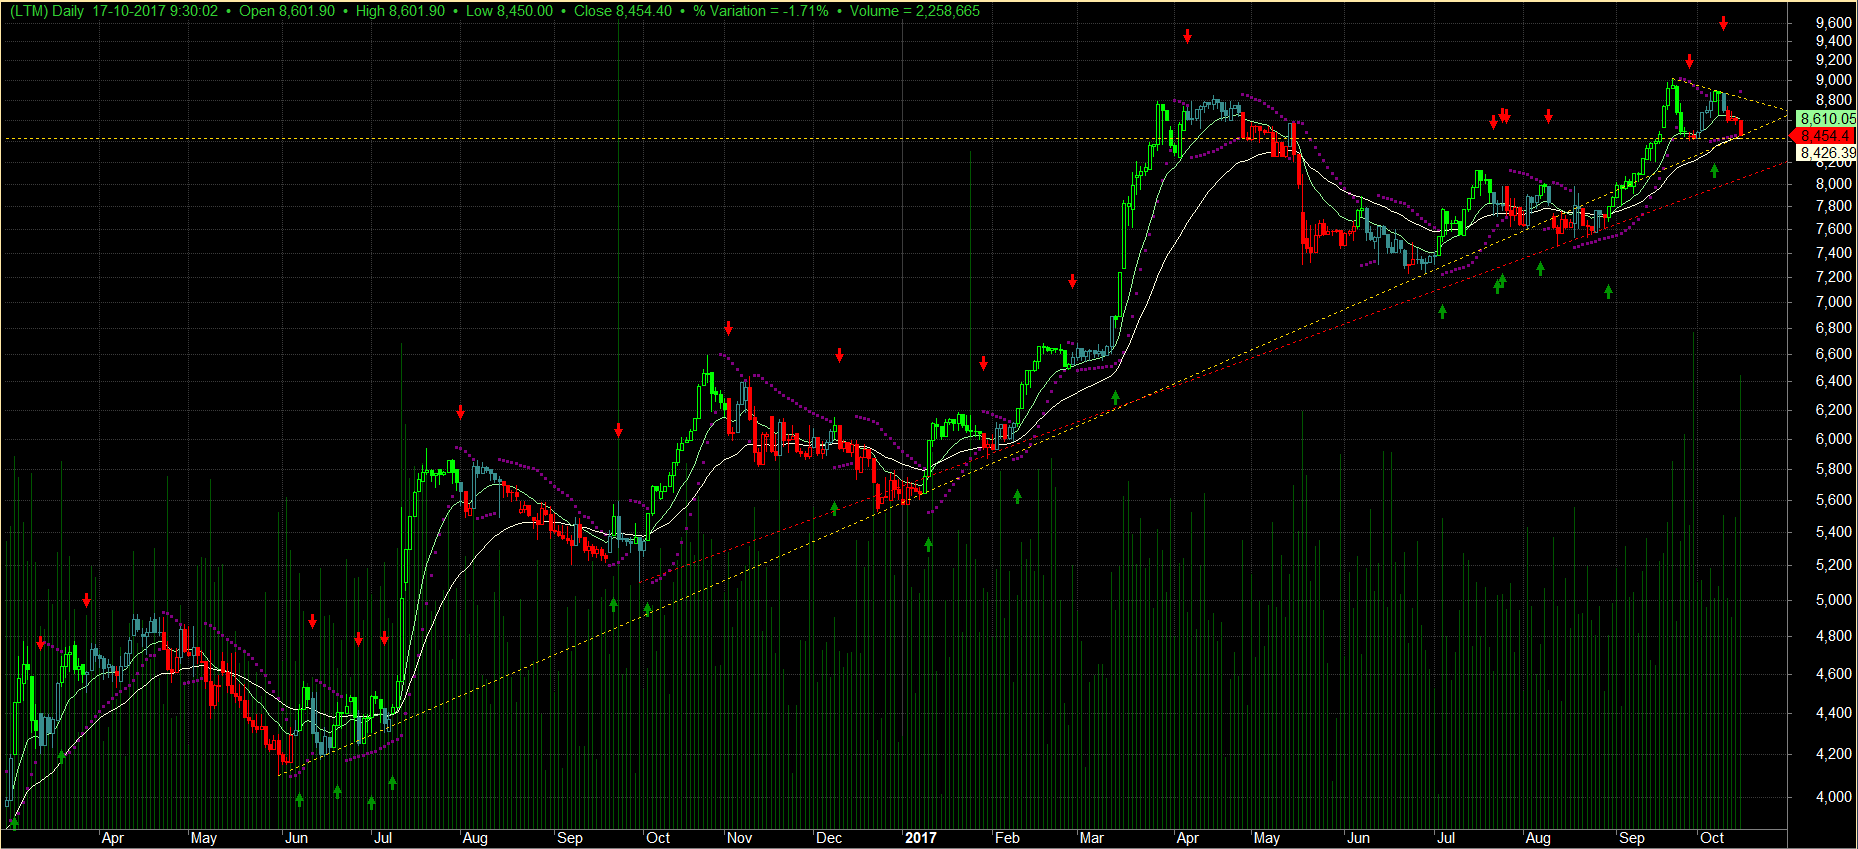Viewport: 1858px width, 849px height.
Task: Click the Dec label on the time axis
Action: (x=829, y=838)
